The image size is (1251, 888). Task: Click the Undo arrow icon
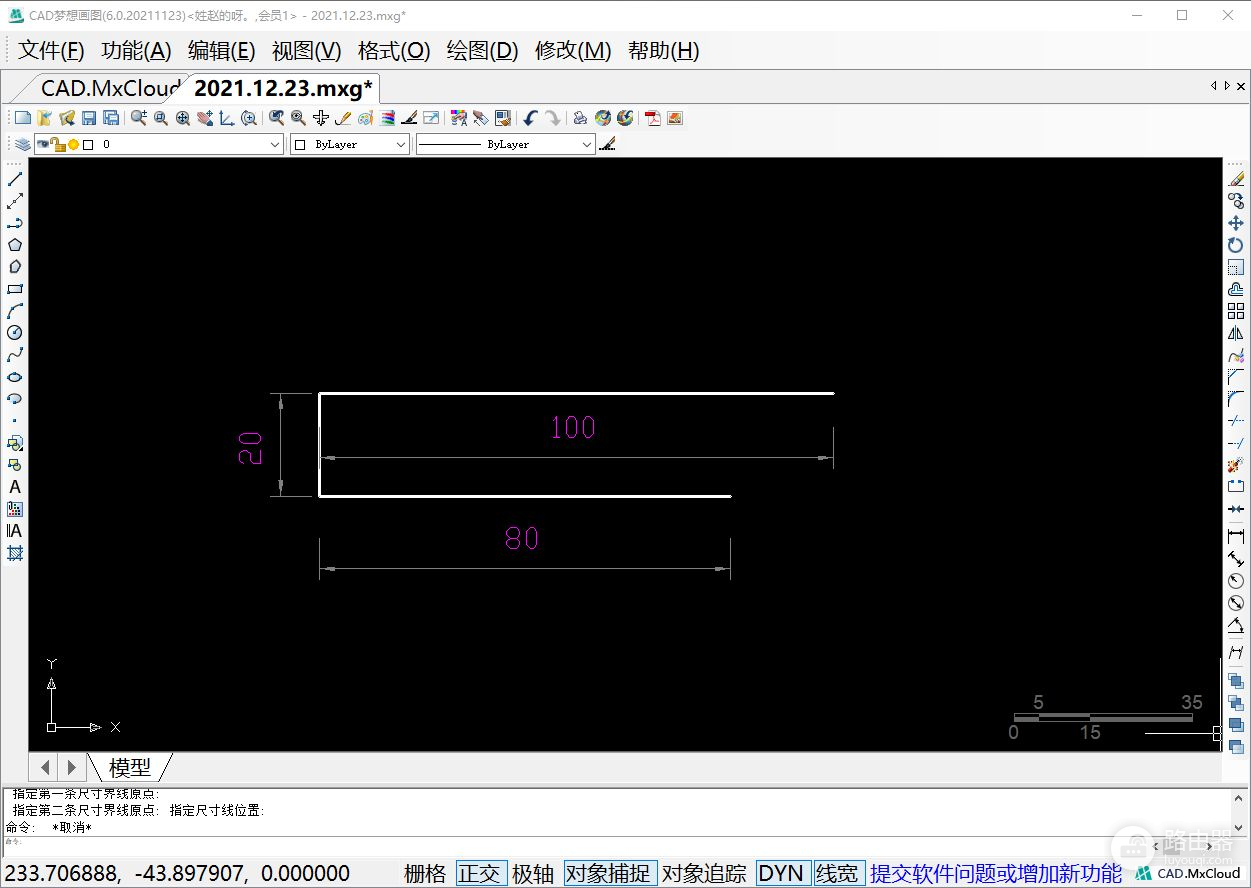tap(530, 118)
